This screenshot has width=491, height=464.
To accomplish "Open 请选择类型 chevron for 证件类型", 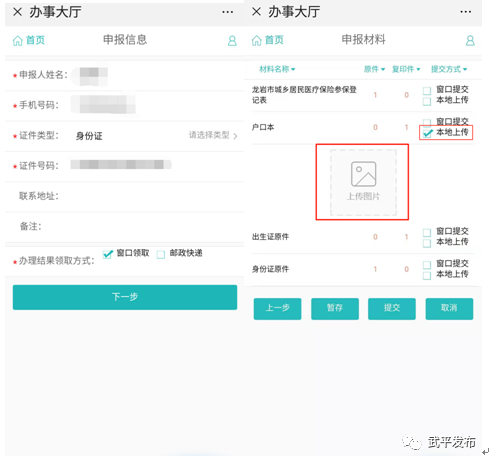I will 235,136.
